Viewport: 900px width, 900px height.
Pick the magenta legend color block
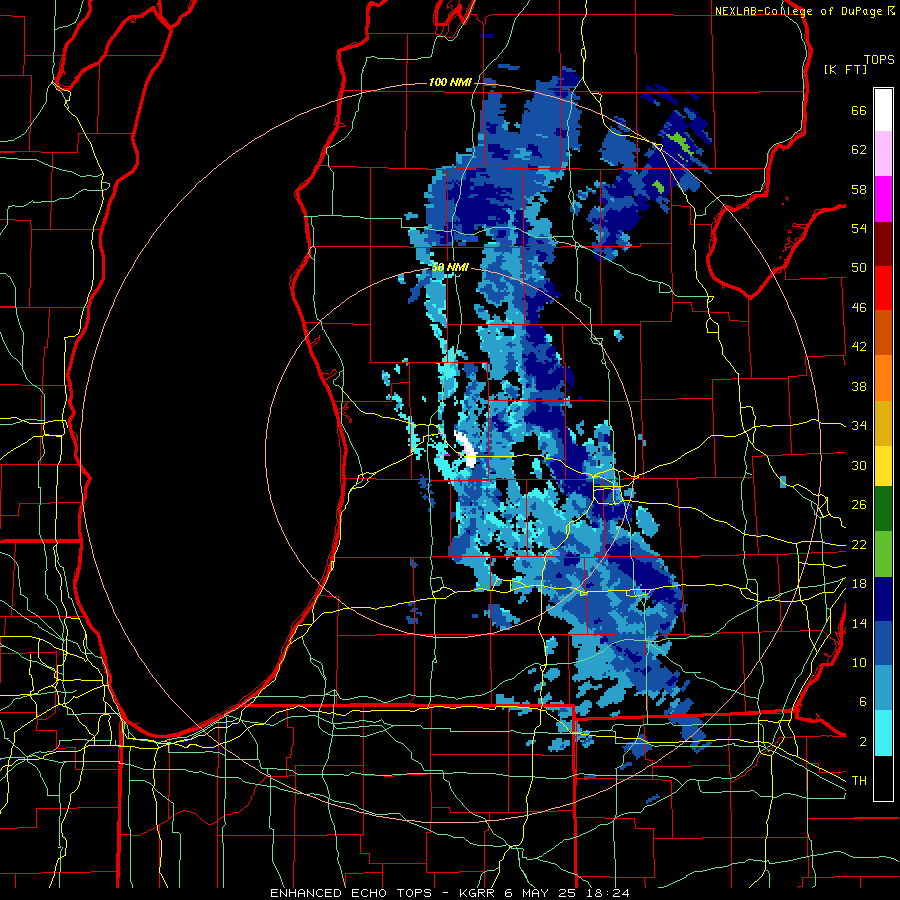pyautogui.click(x=883, y=199)
